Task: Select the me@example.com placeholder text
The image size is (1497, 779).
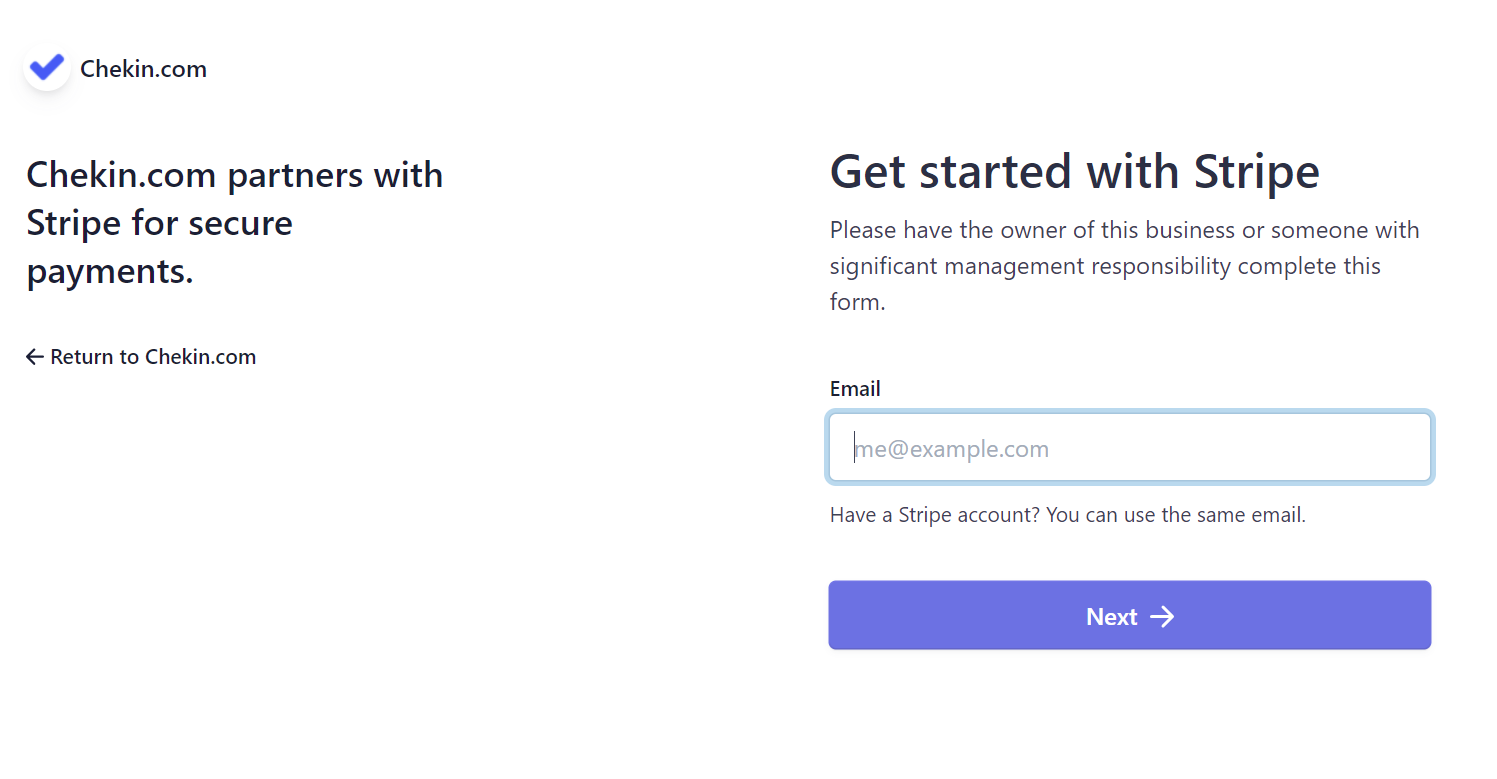Action: (952, 449)
